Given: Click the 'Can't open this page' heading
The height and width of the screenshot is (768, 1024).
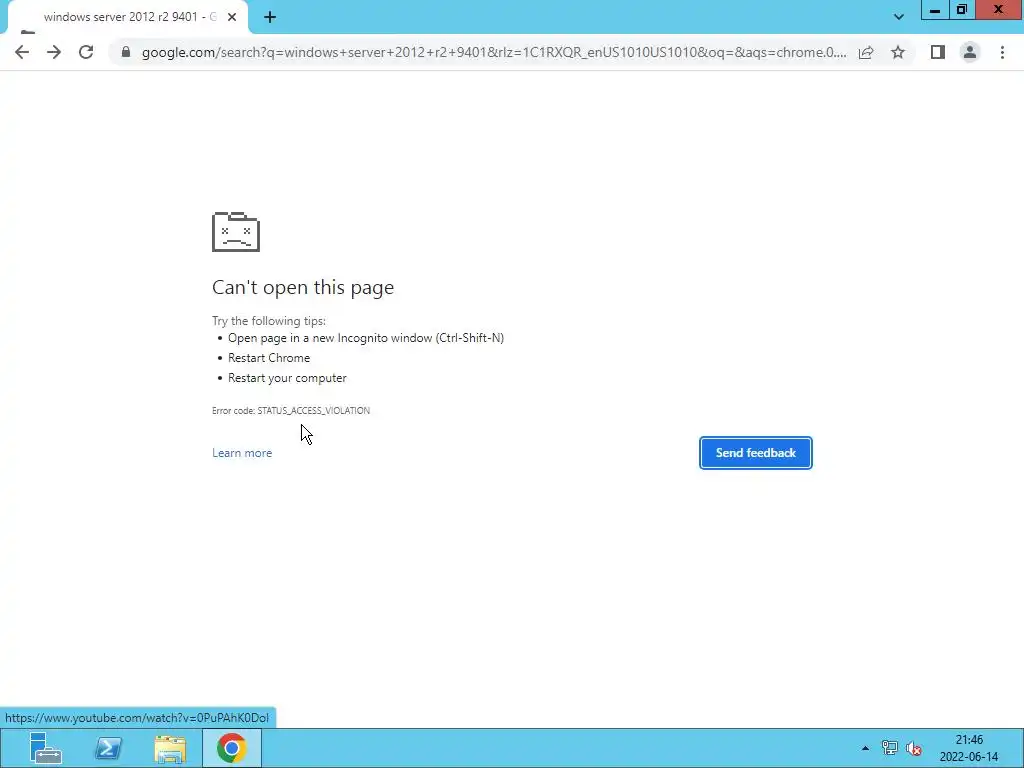Looking at the screenshot, I should coord(303,287).
